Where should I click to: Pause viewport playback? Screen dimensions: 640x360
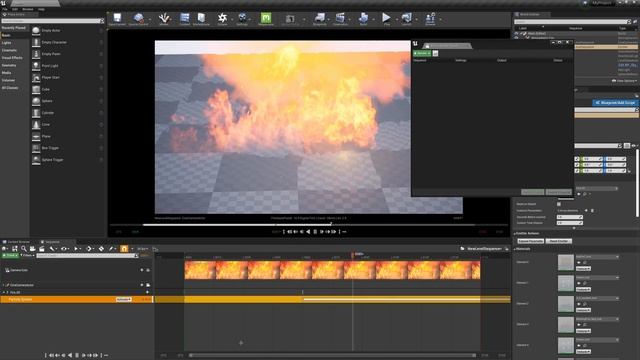point(315,232)
